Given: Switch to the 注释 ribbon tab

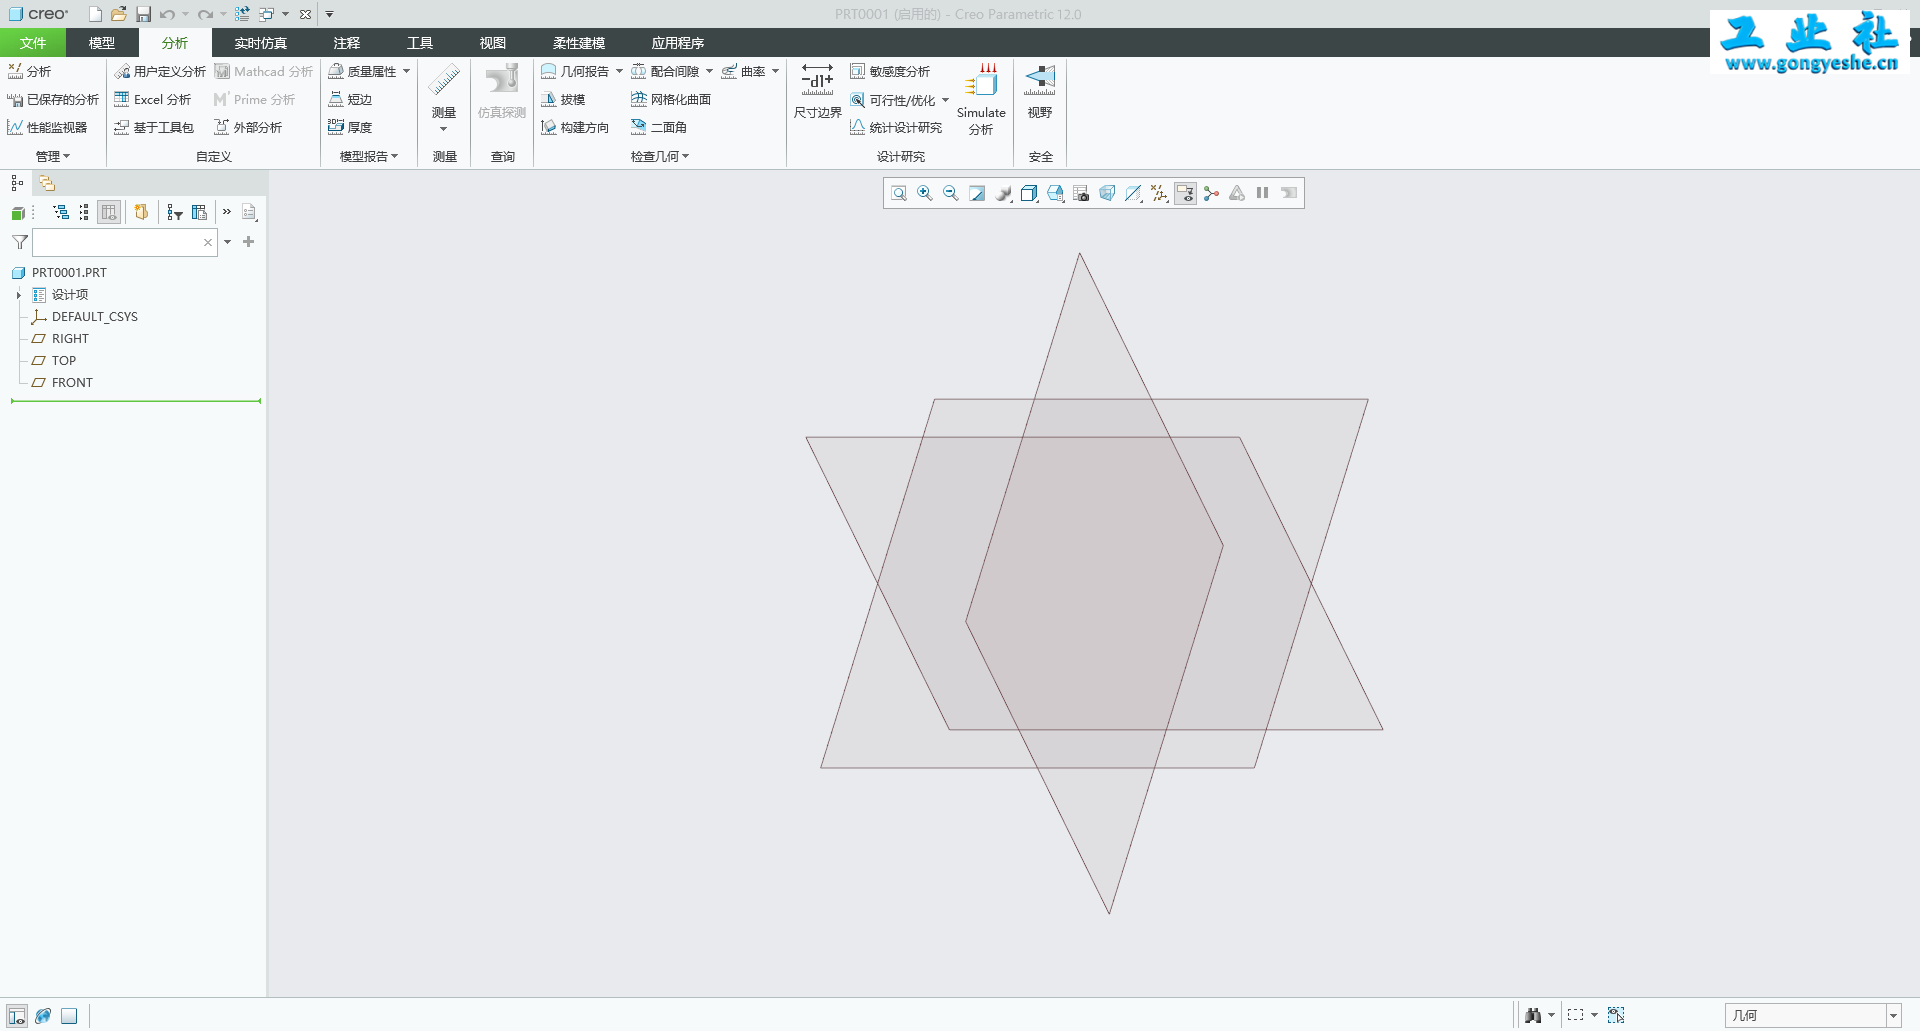Looking at the screenshot, I should [347, 43].
